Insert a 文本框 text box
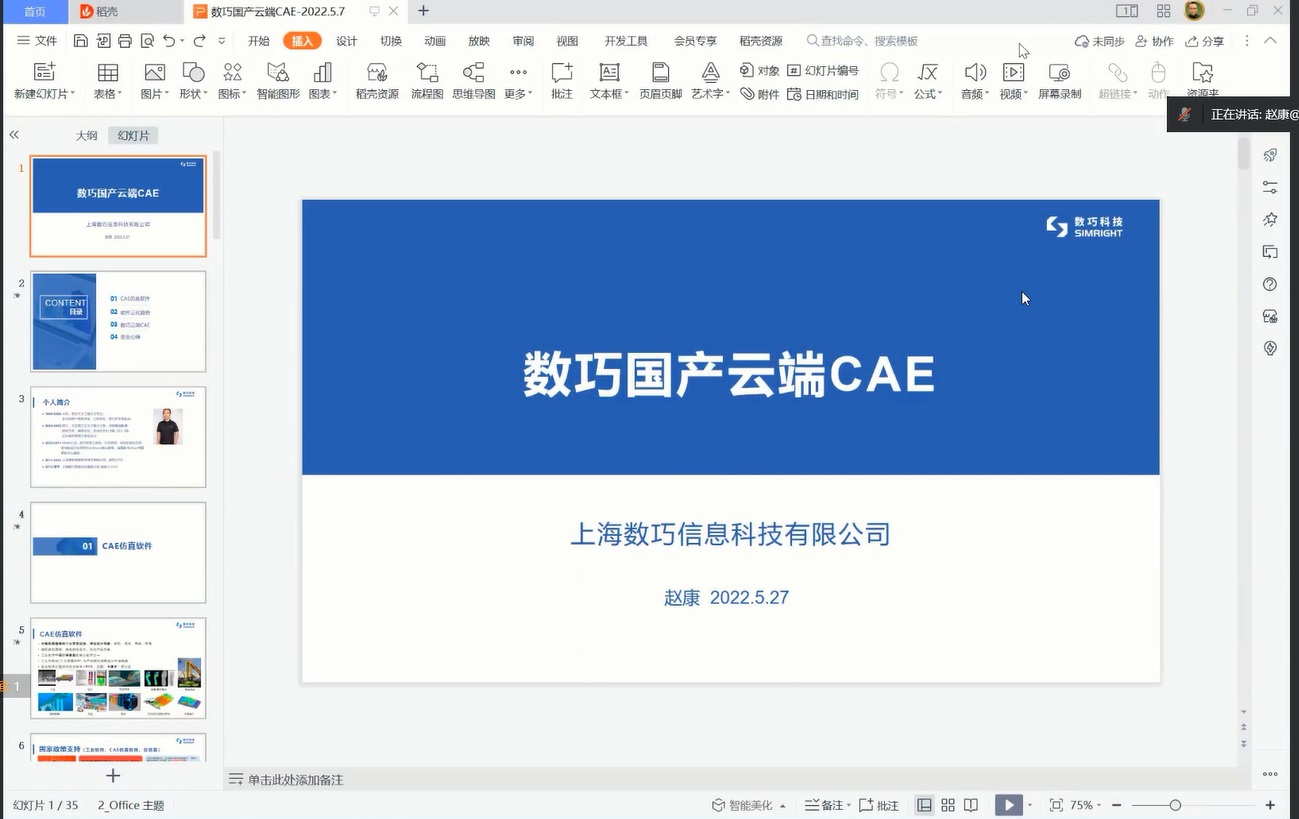The width and height of the screenshot is (1299, 819). click(609, 81)
